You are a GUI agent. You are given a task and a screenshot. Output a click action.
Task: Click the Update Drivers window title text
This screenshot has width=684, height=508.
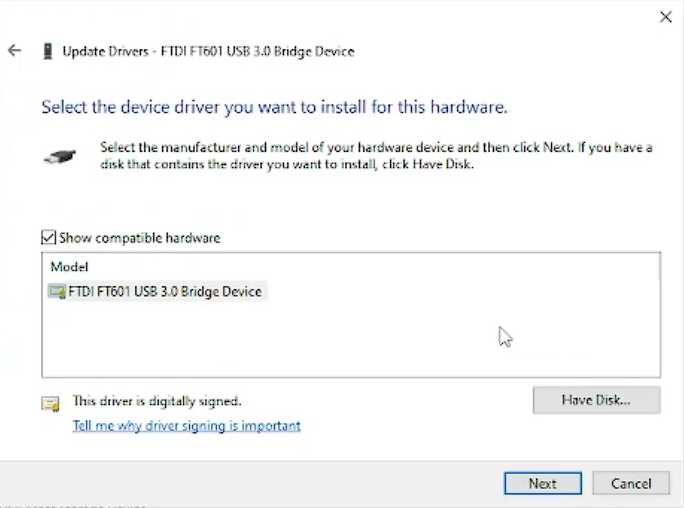tap(208, 51)
